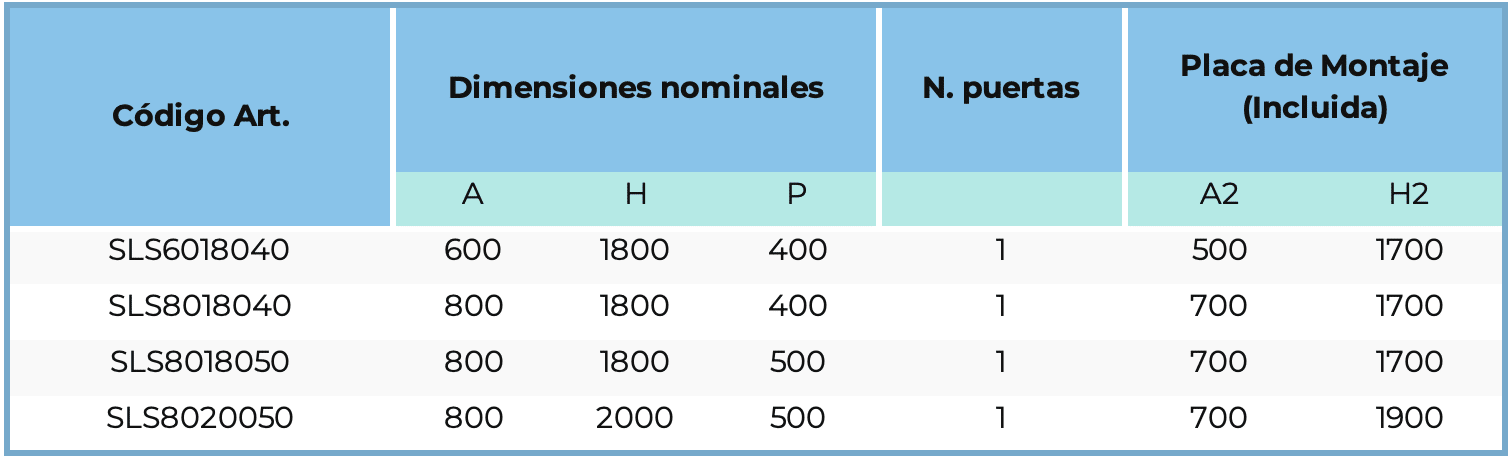Select the 'N. puertas' column header
Viewport: 1510px width, 458px height.
[1001, 88]
